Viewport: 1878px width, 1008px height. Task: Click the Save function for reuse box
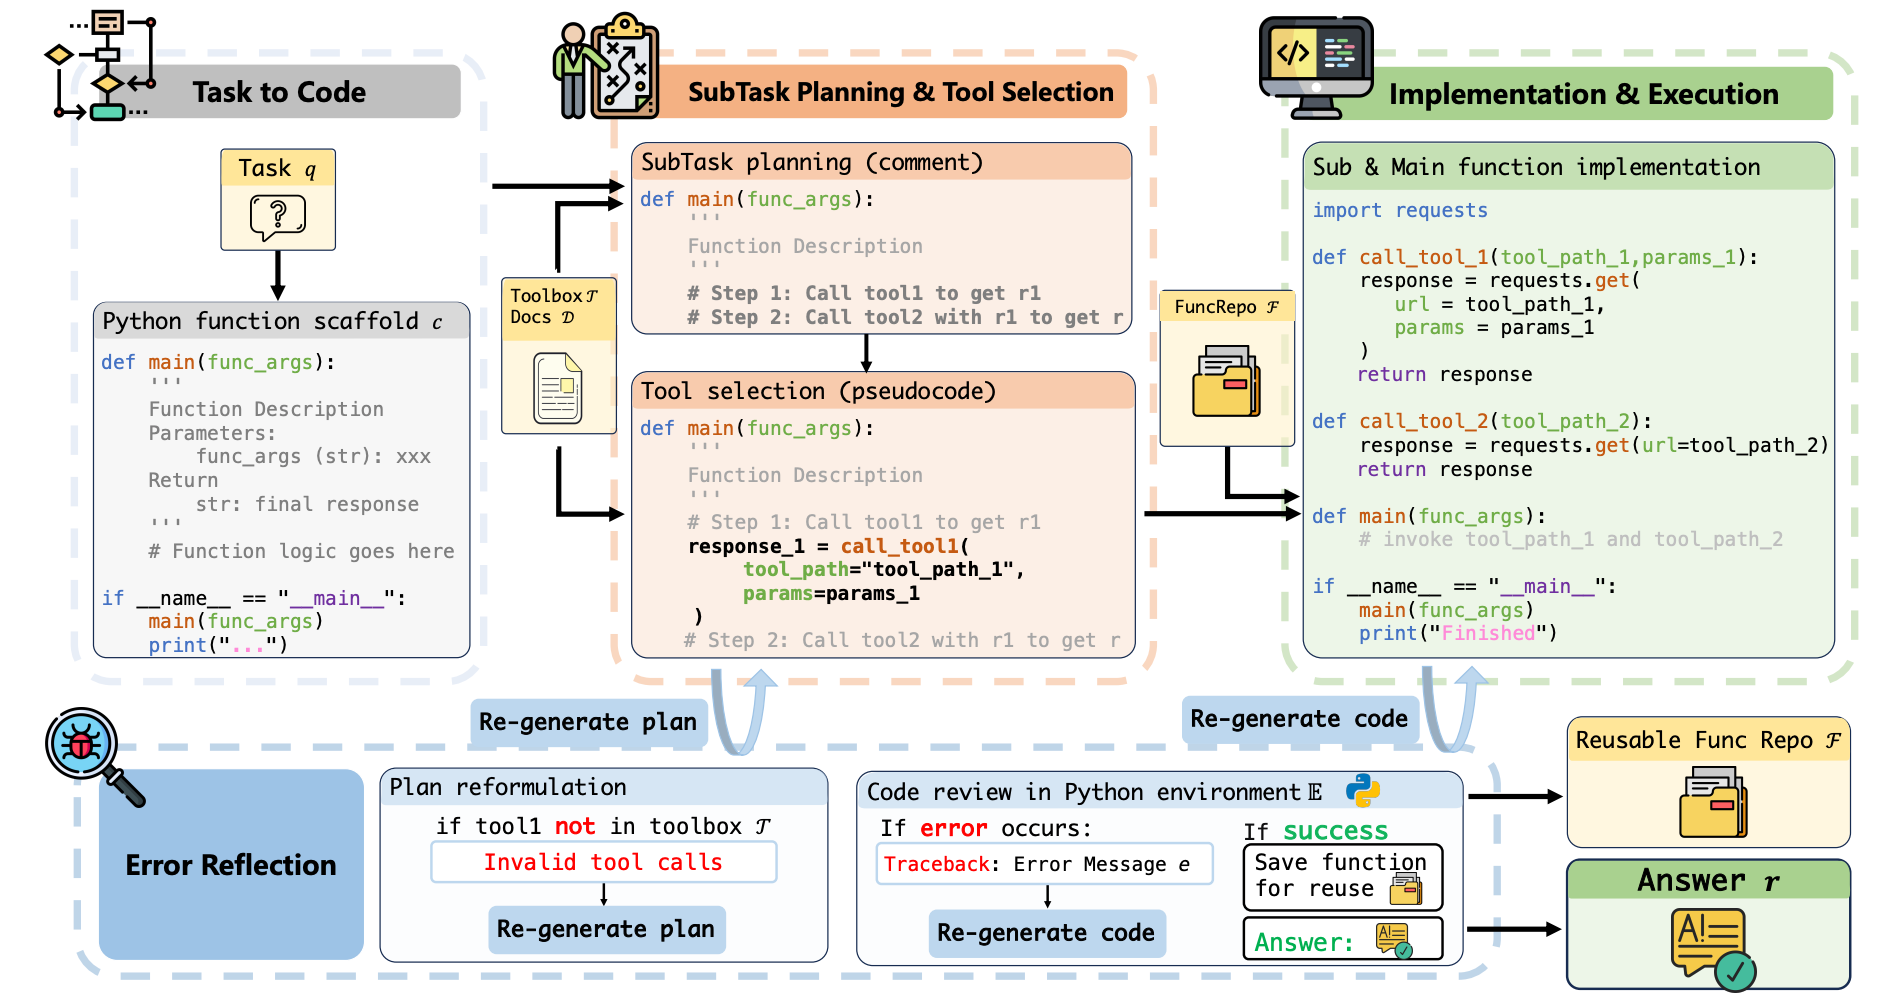[x=1341, y=877]
